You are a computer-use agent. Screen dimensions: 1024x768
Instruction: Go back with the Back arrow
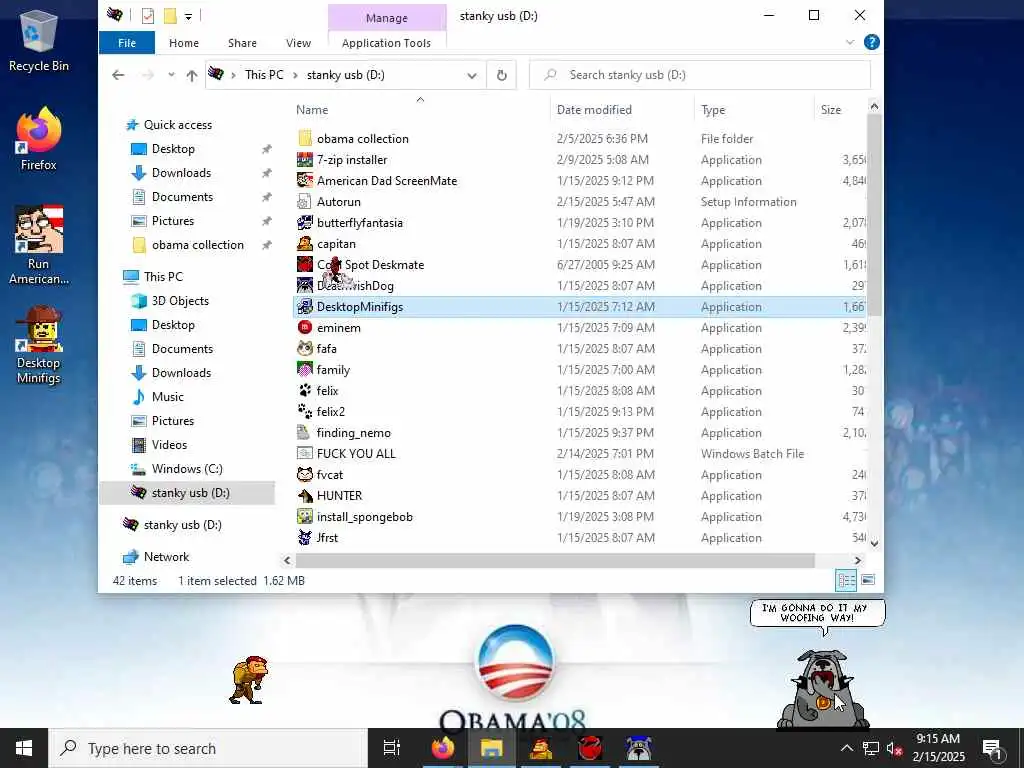pos(118,75)
